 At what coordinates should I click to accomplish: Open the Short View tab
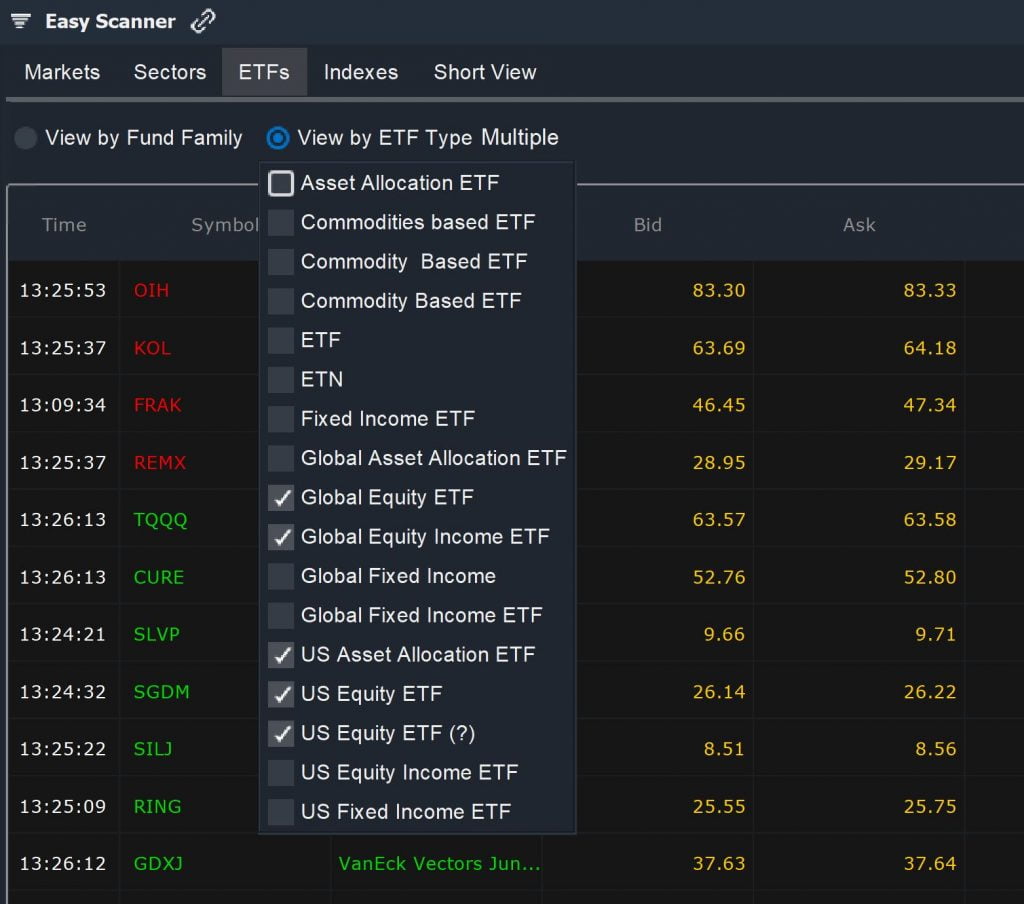484,71
